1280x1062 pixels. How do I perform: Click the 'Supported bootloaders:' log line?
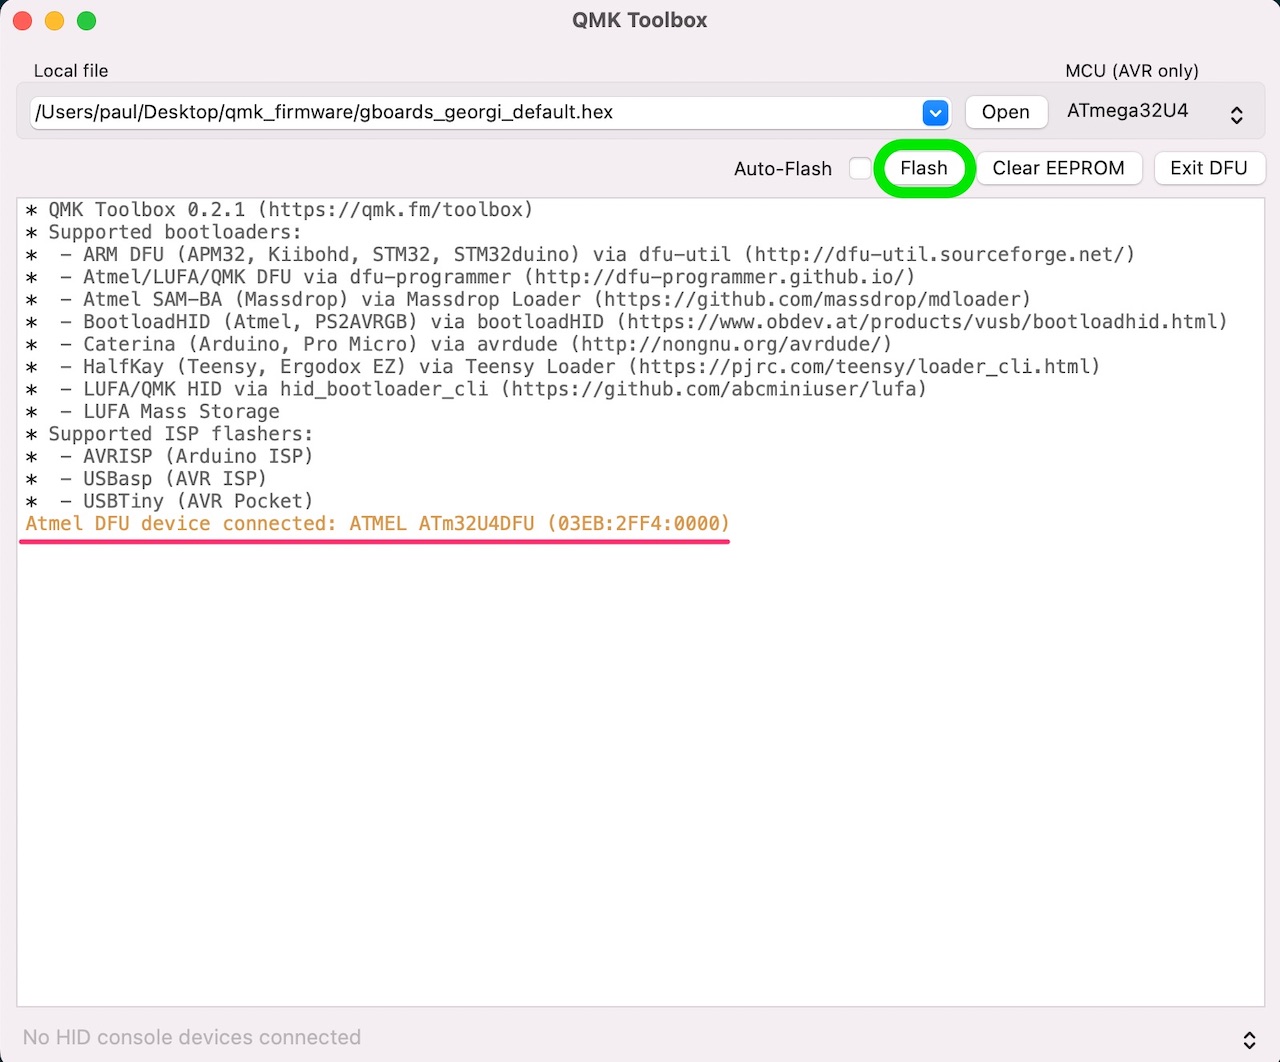click(163, 232)
